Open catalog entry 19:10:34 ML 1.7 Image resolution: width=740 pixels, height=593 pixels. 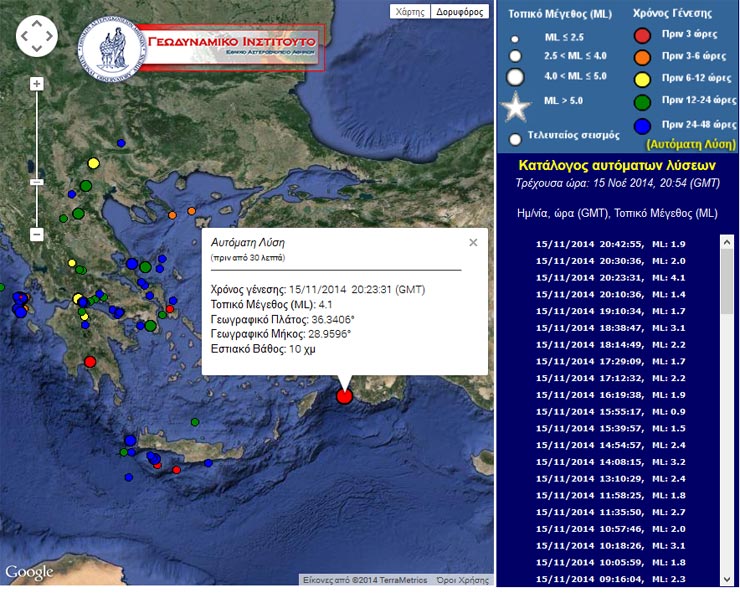[611, 311]
